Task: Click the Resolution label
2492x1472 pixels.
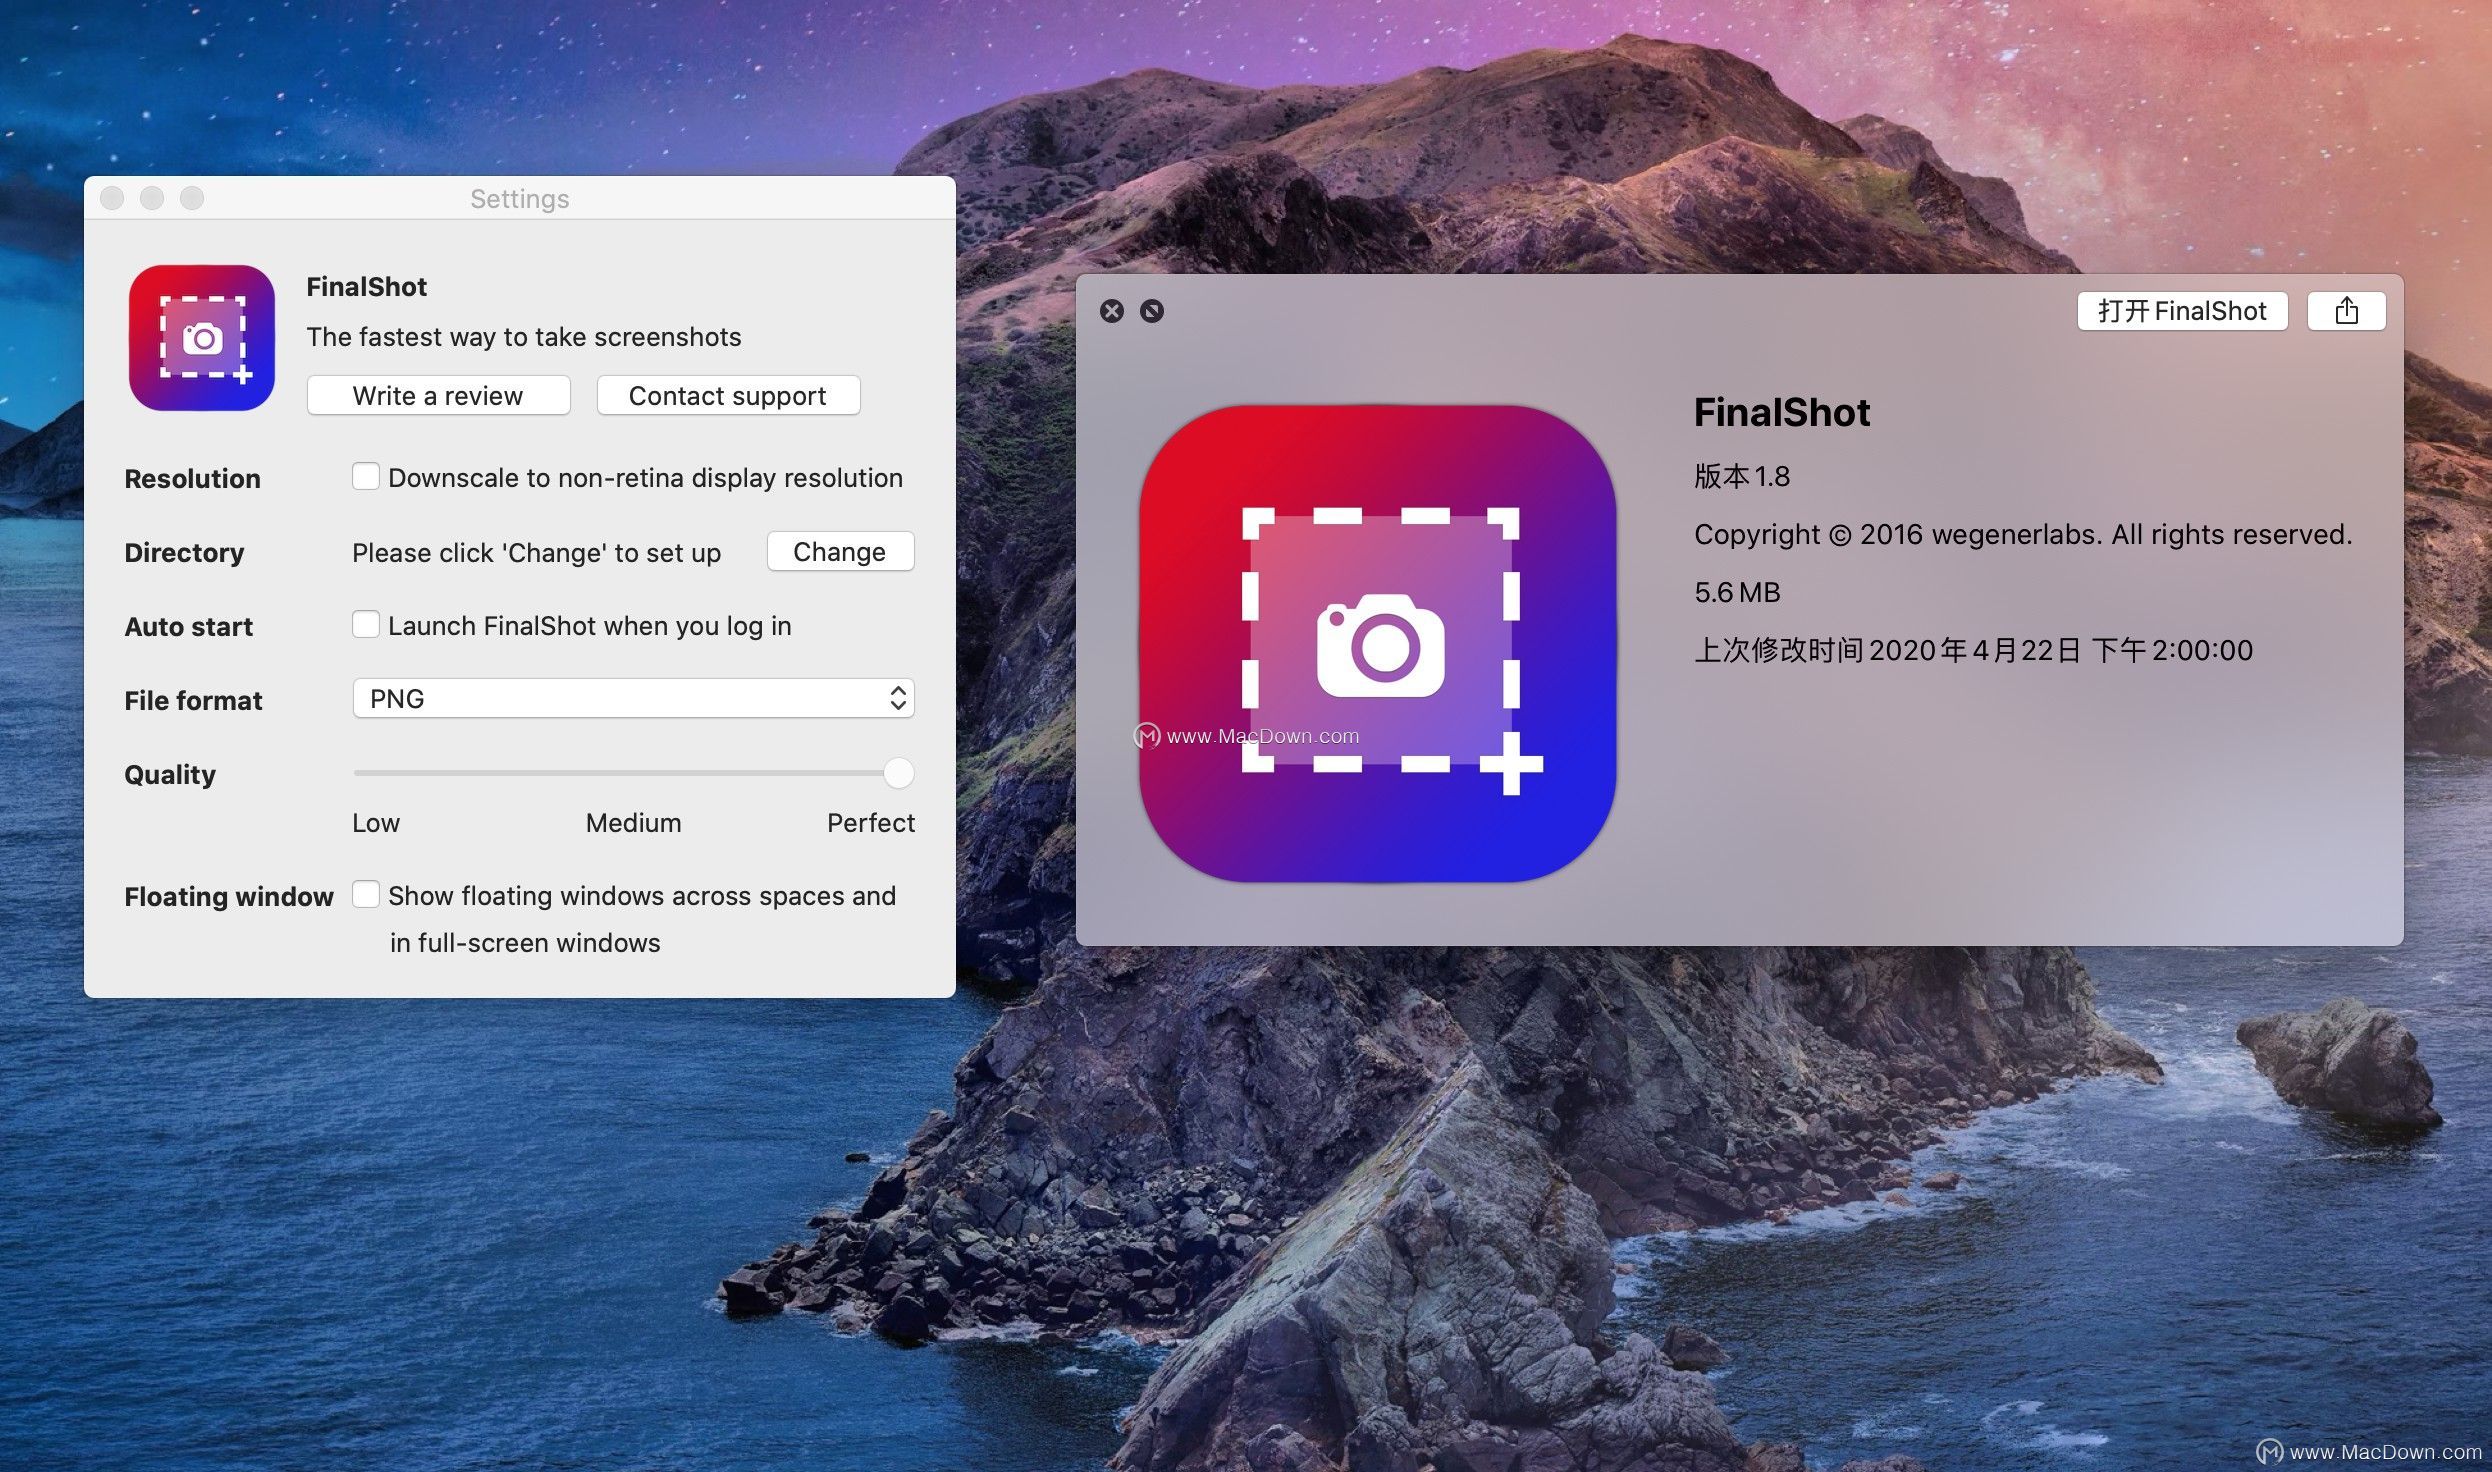Action: pyautogui.click(x=192, y=479)
